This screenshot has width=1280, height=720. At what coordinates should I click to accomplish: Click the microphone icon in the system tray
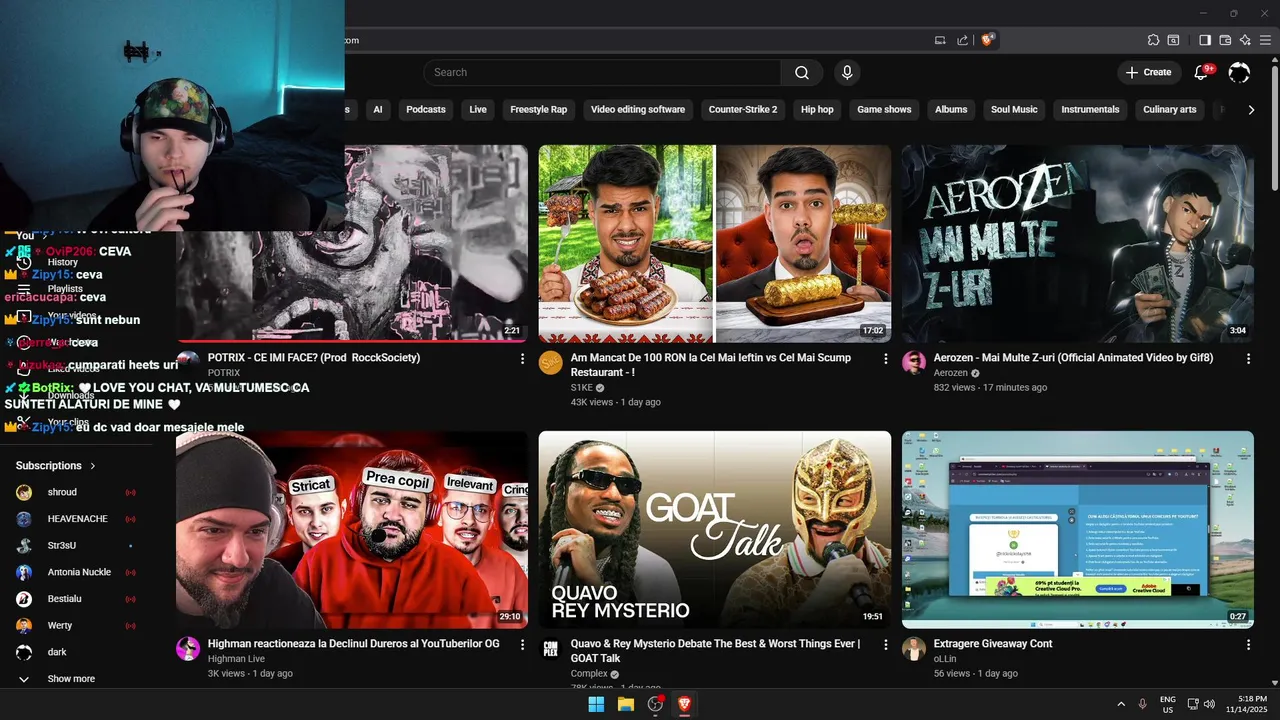1142,704
